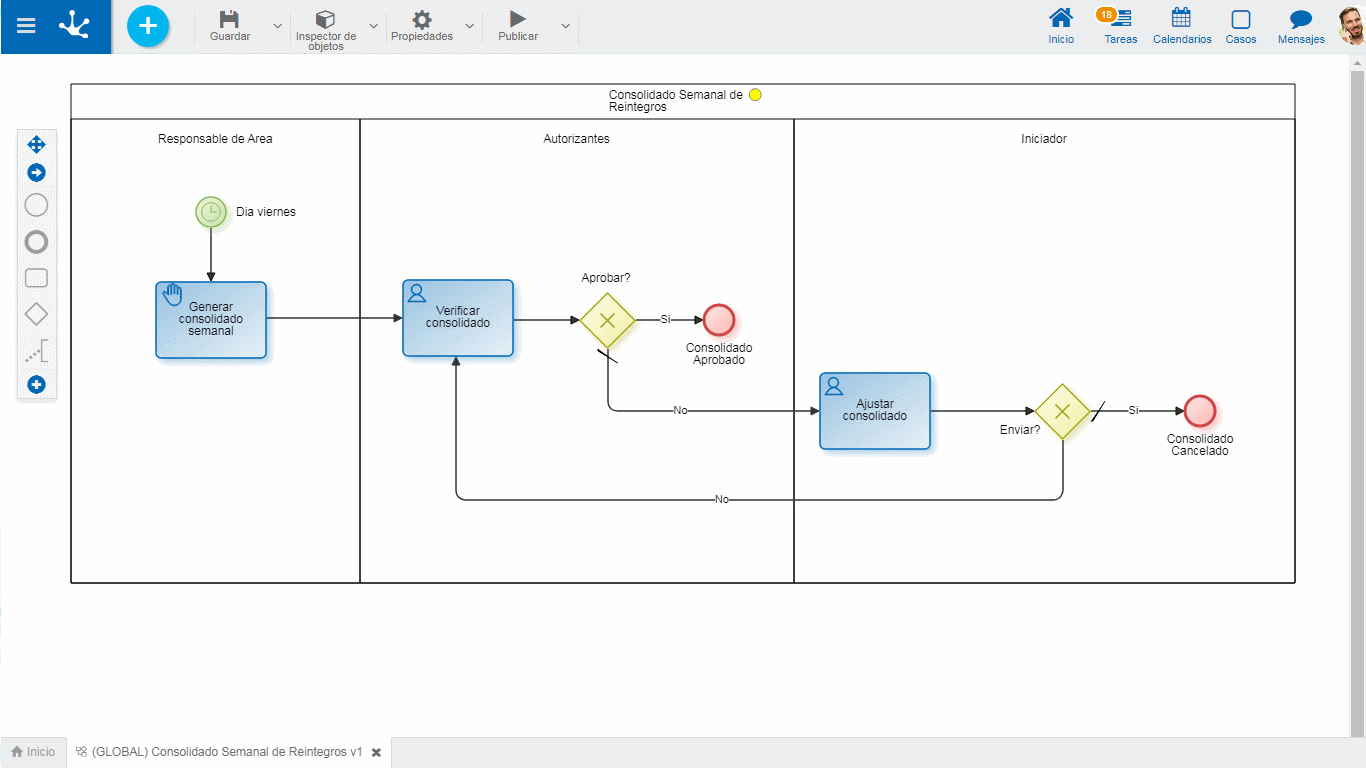Select the Verificar consolidado task node

(458, 318)
